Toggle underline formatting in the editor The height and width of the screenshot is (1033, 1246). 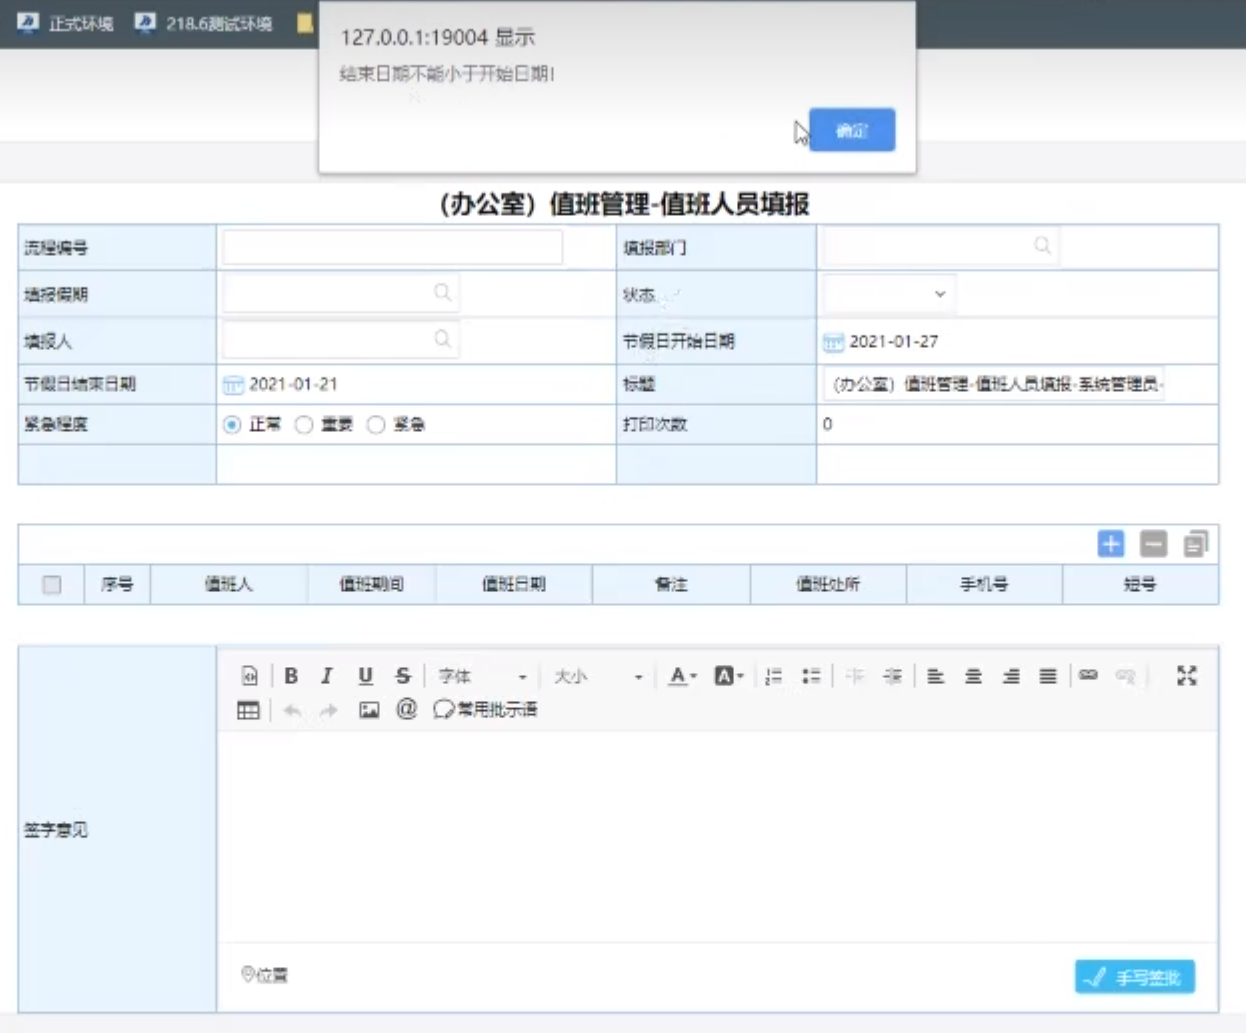pyautogui.click(x=365, y=676)
